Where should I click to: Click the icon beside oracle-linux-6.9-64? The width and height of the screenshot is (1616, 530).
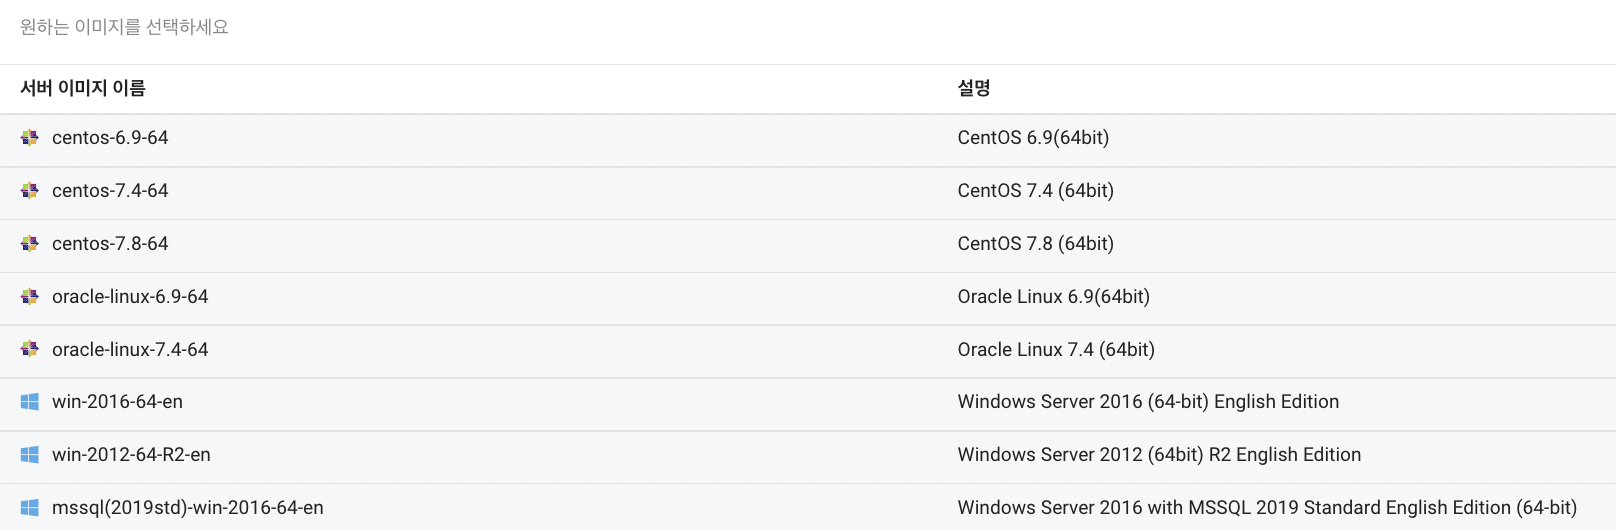pyautogui.click(x=30, y=297)
